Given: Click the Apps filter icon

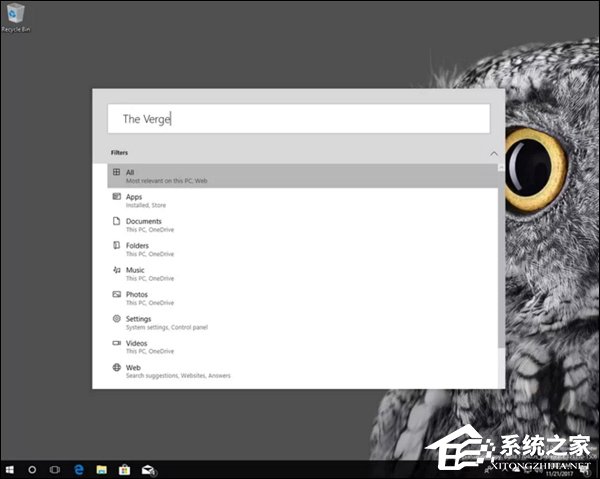Looking at the screenshot, I should [117, 196].
